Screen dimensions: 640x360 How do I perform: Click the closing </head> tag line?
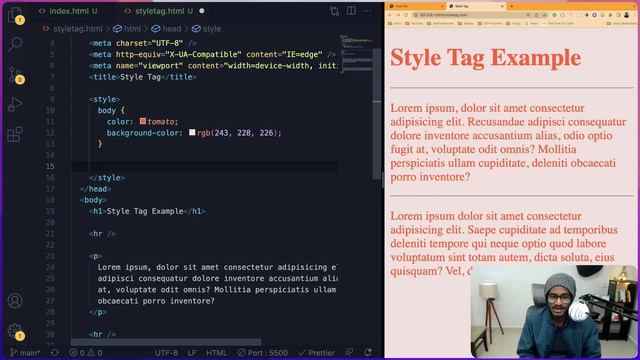click(x=96, y=189)
